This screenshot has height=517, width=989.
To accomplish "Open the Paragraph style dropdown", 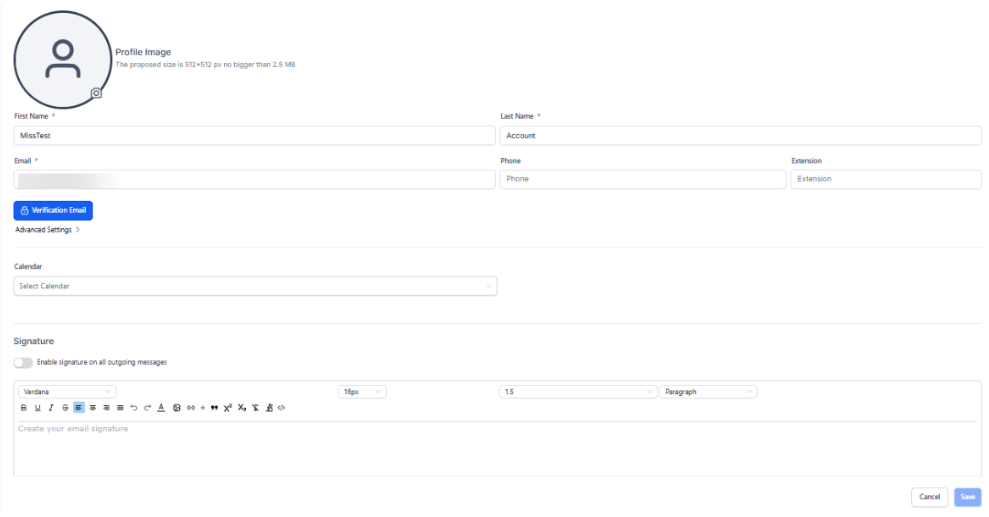I will [x=708, y=392].
